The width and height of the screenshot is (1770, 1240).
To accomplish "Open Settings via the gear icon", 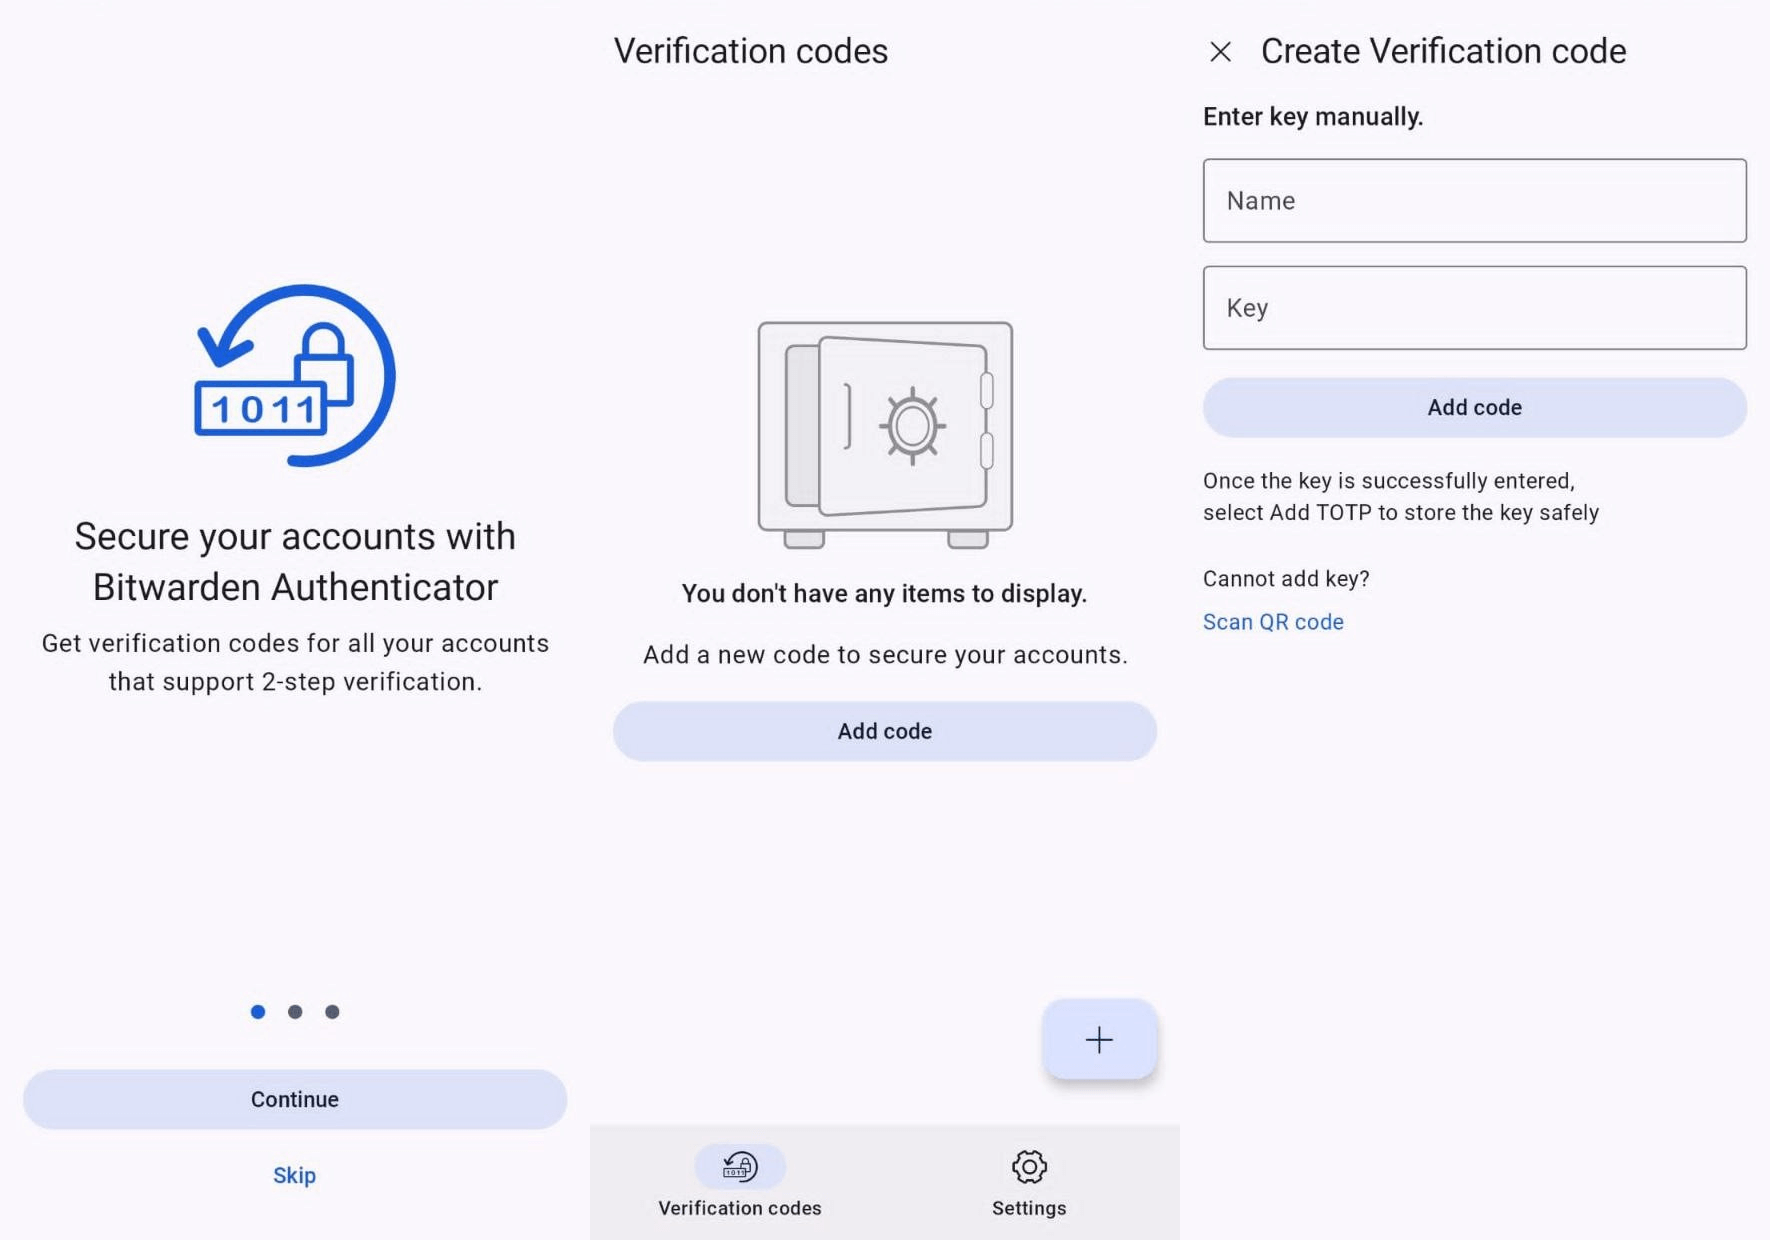I will pyautogui.click(x=1028, y=1166).
